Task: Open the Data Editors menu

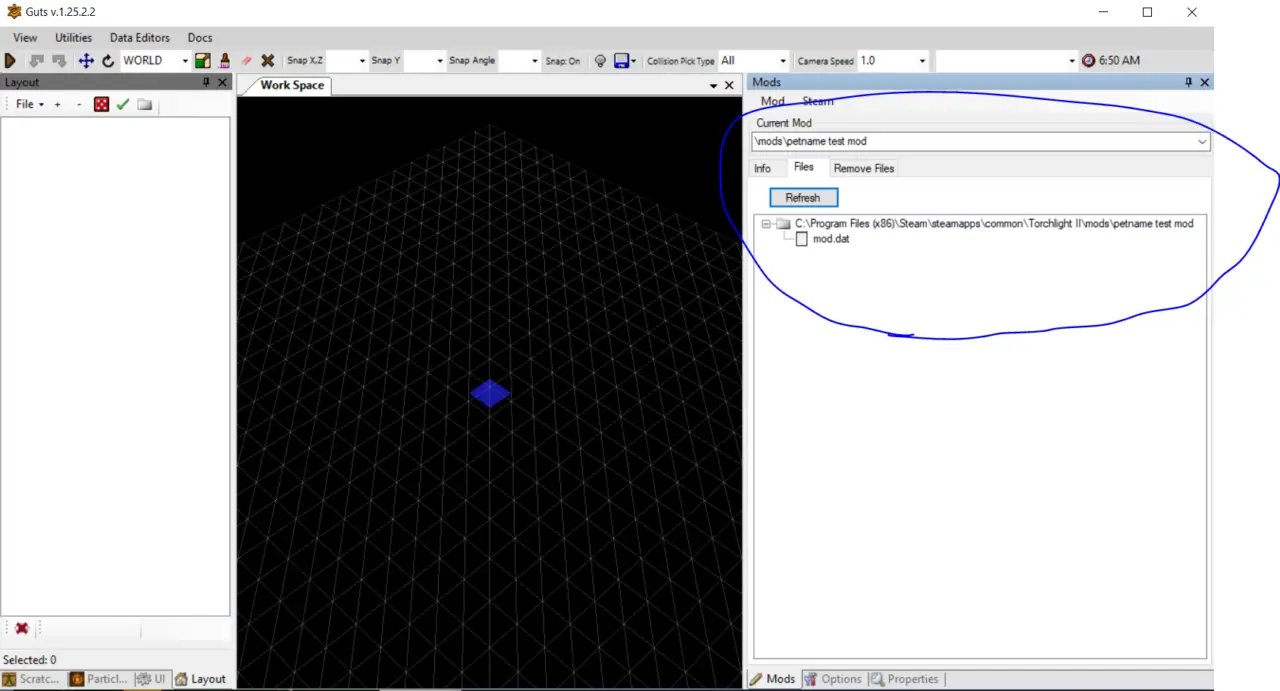Action: point(140,38)
